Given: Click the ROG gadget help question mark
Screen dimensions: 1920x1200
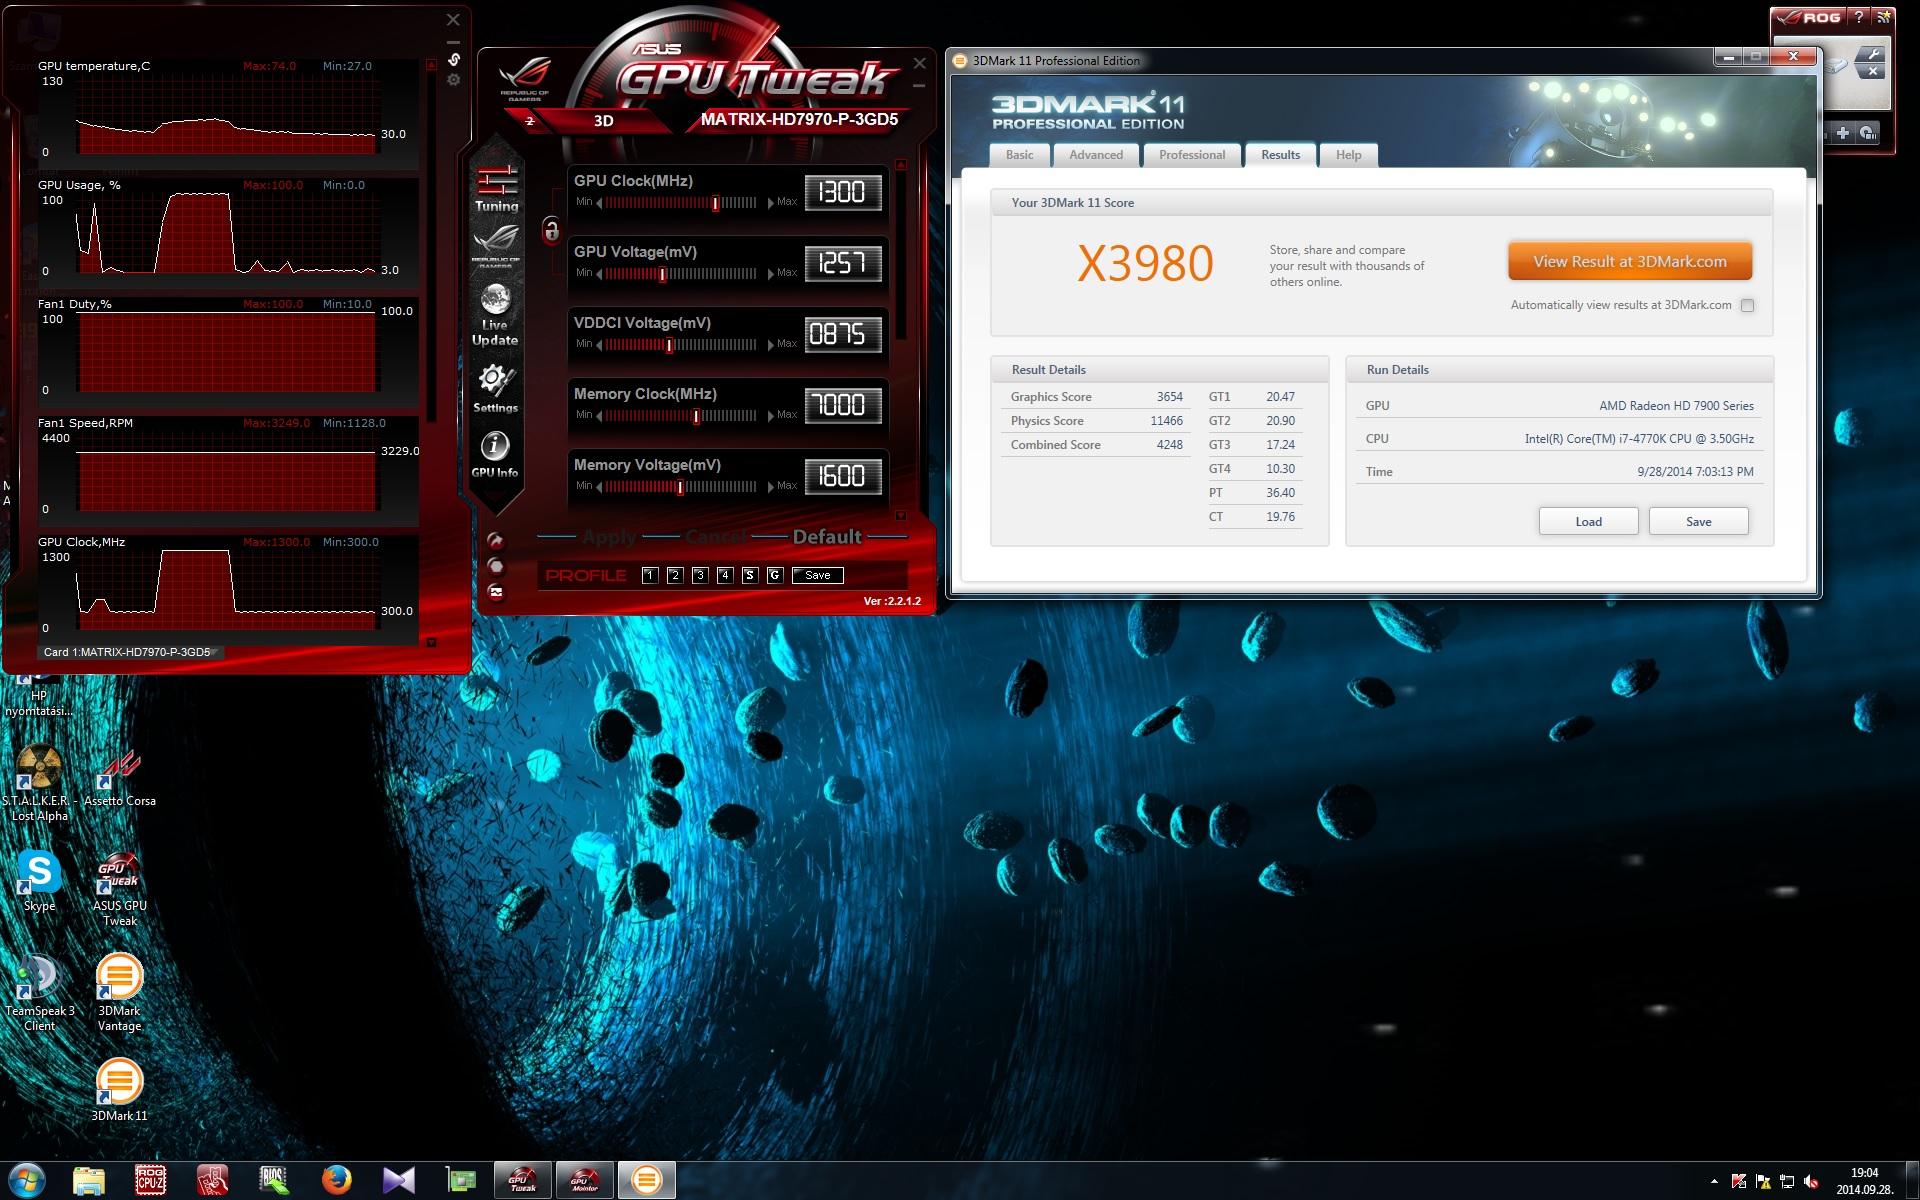Looking at the screenshot, I should [x=1858, y=17].
